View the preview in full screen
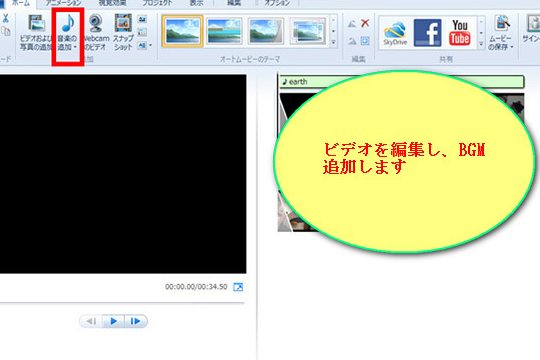This screenshot has height=360, width=540. (238, 287)
